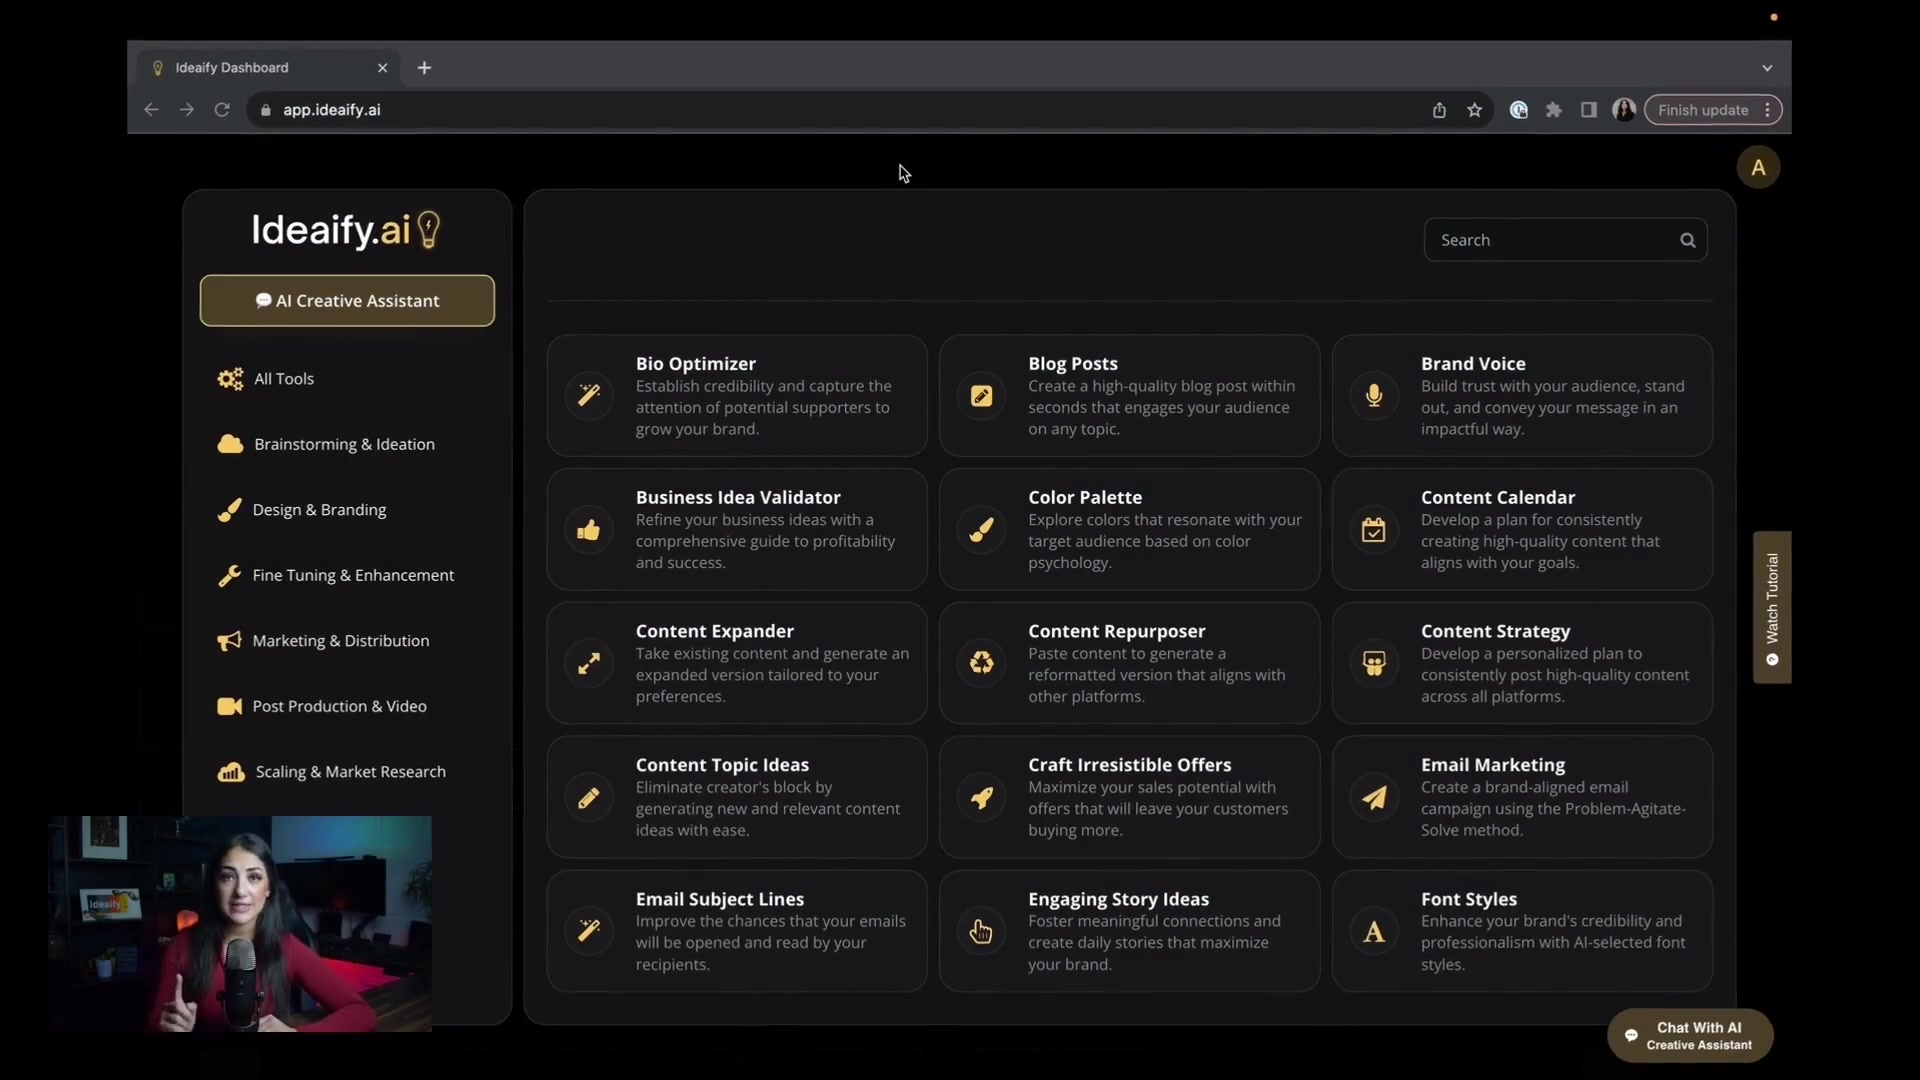Open the Chrome profile avatar
Viewport: 1920px width, 1080px height.
1624,110
